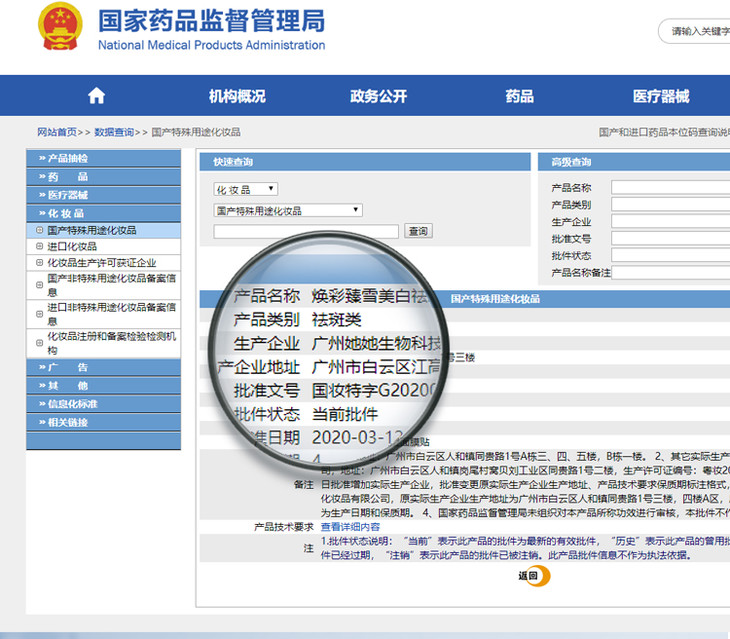Click the 网站首页 breadcrumb link
Viewport: 730px width, 639px height.
coord(57,132)
